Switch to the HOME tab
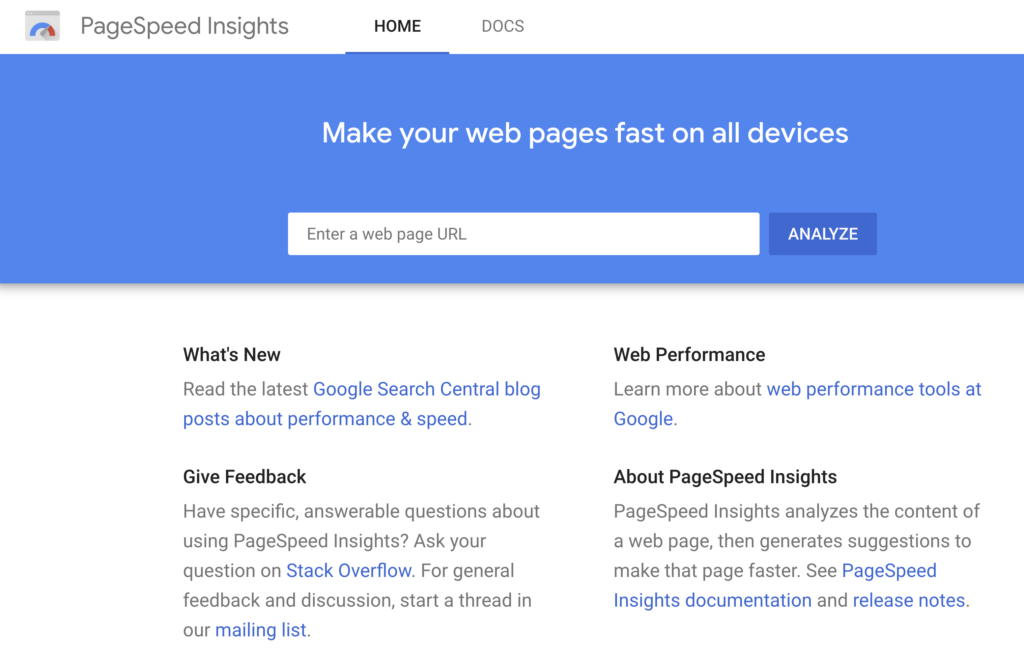This screenshot has width=1024, height=661. coord(397,26)
